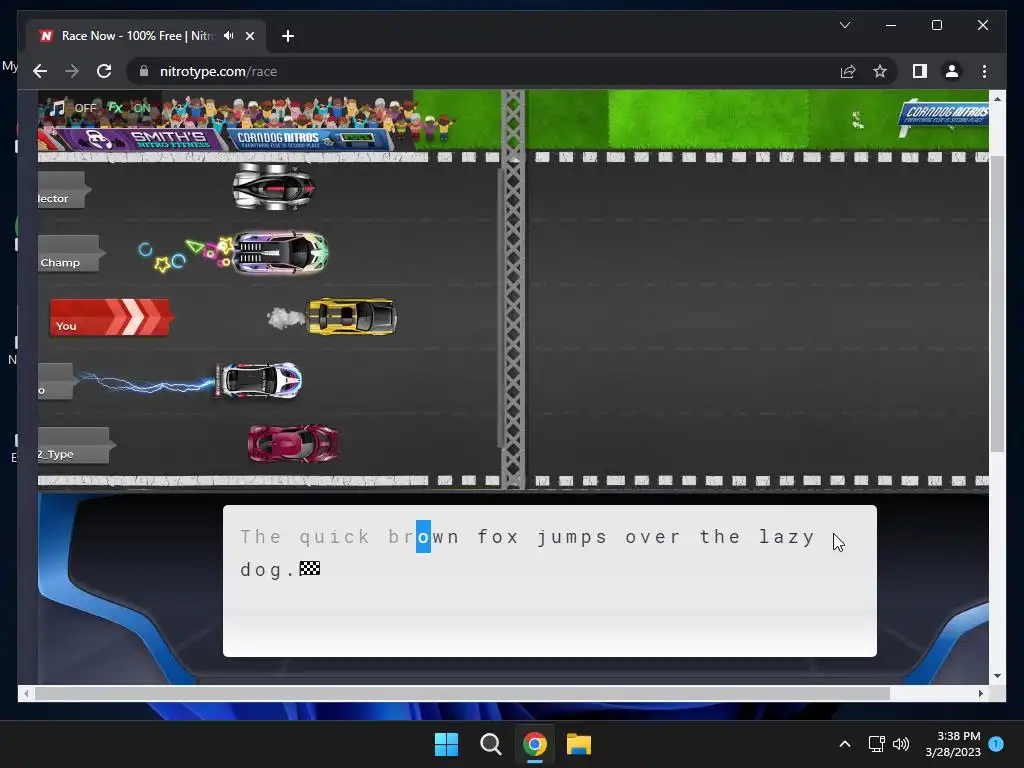Click the Z_Type racer name tag
Viewport: 1024px width, 768px height.
point(75,446)
